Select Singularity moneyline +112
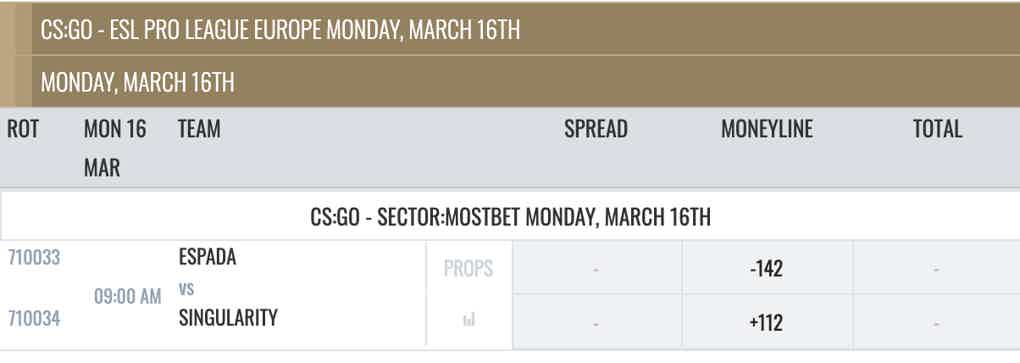Viewport: 1020px width, 363px height. point(767,322)
